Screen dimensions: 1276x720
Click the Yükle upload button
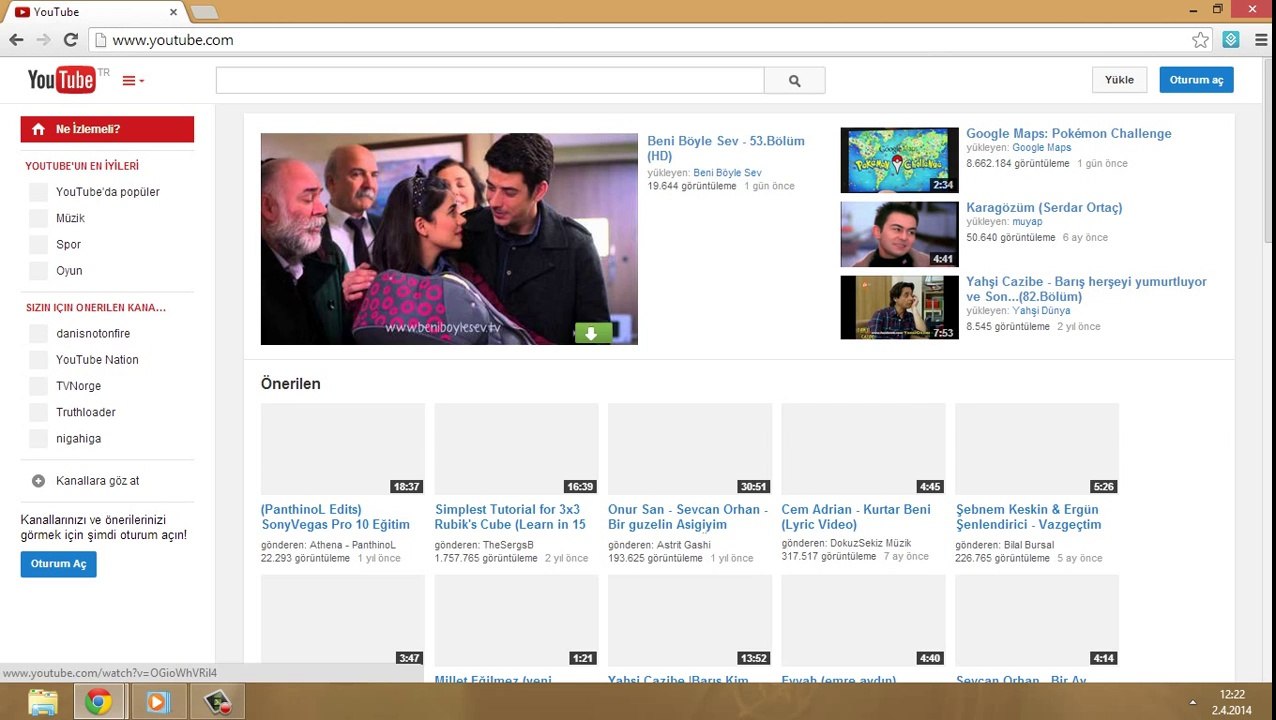pos(1119,80)
